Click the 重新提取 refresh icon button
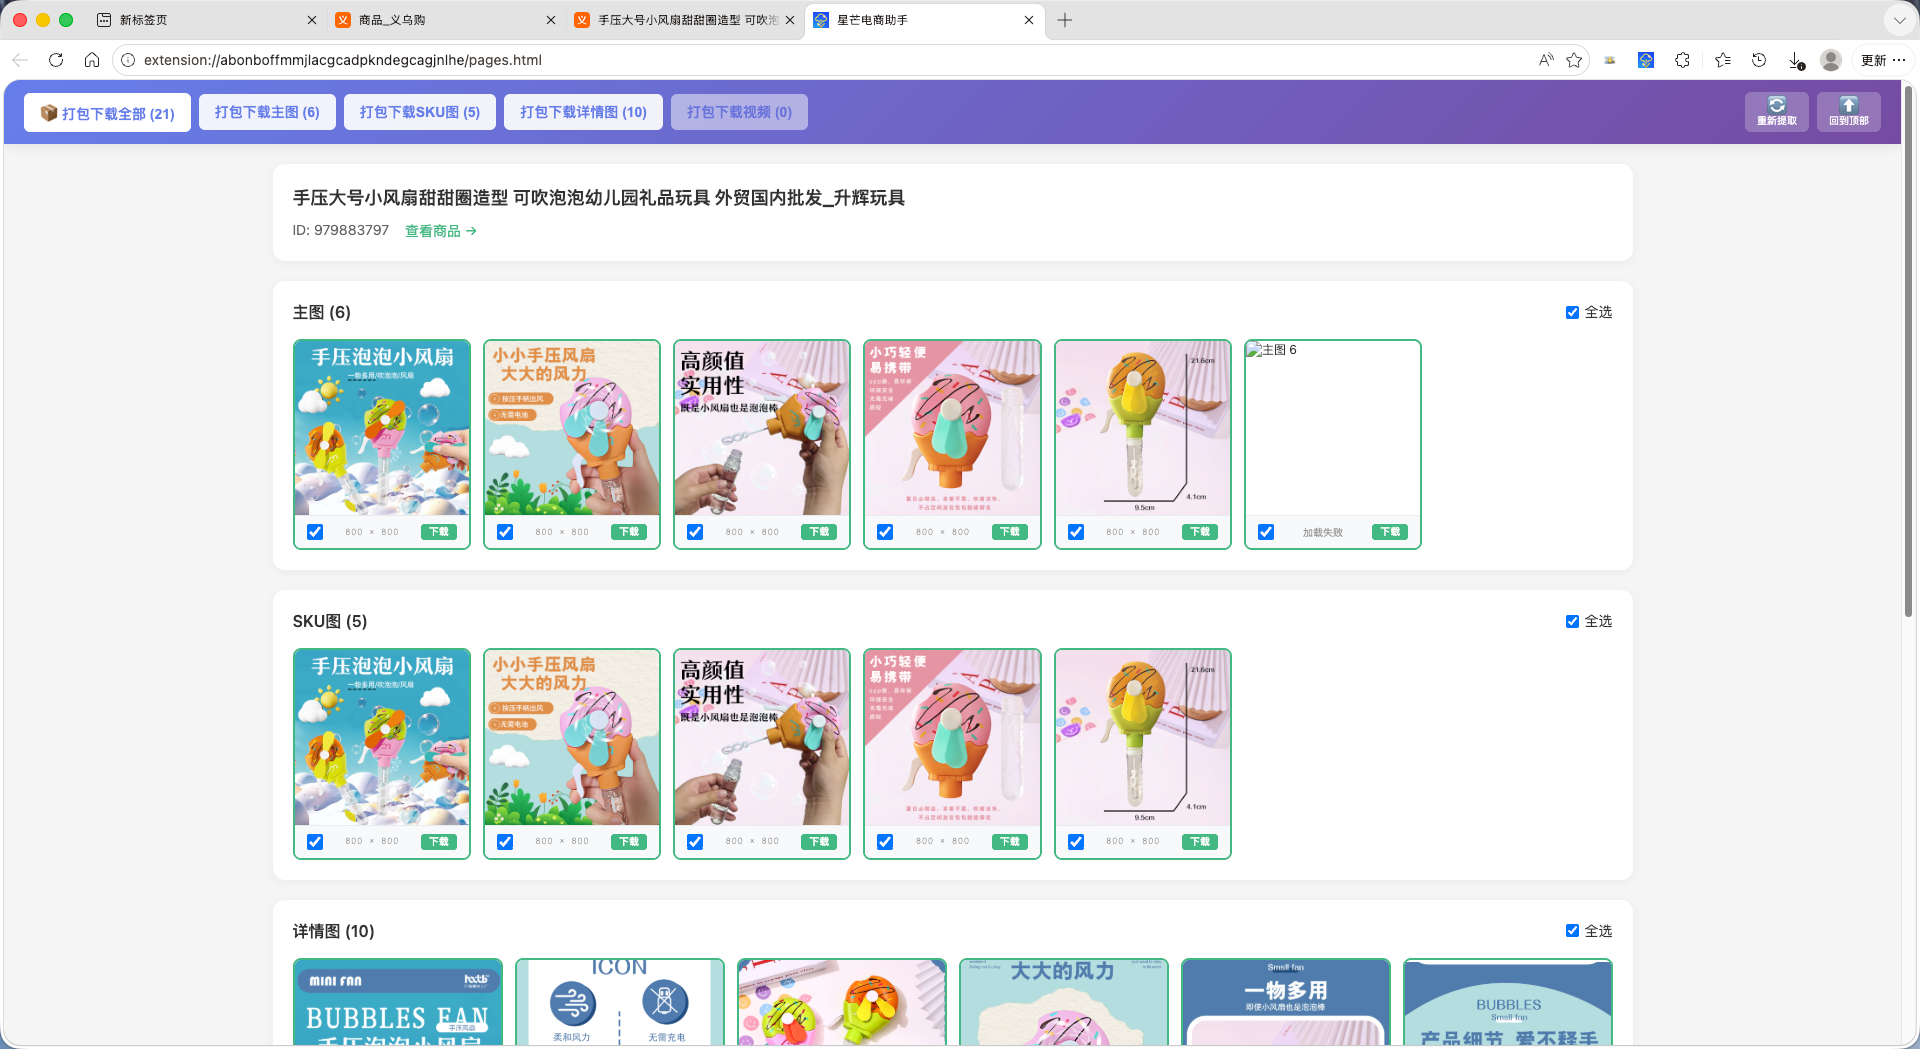Image resolution: width=1920 pixels, height=1049 pixels. (x=1777, y=111)
